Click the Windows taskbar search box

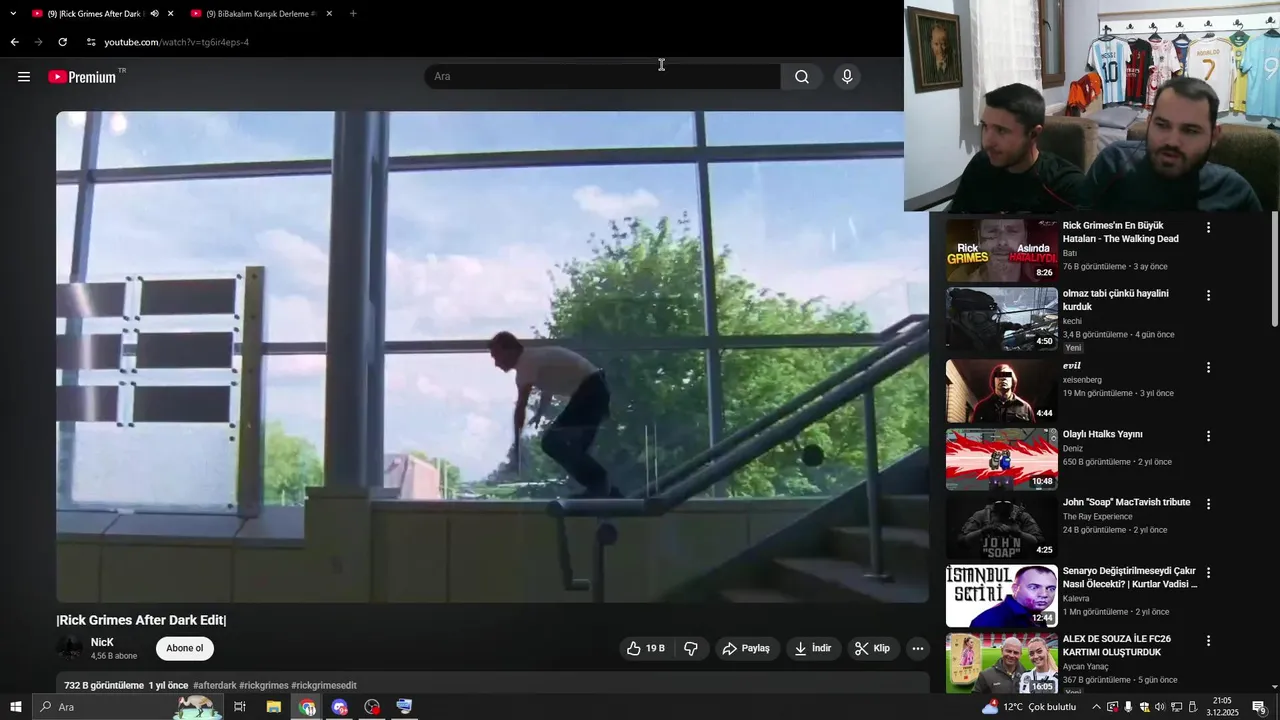[128, 707]
